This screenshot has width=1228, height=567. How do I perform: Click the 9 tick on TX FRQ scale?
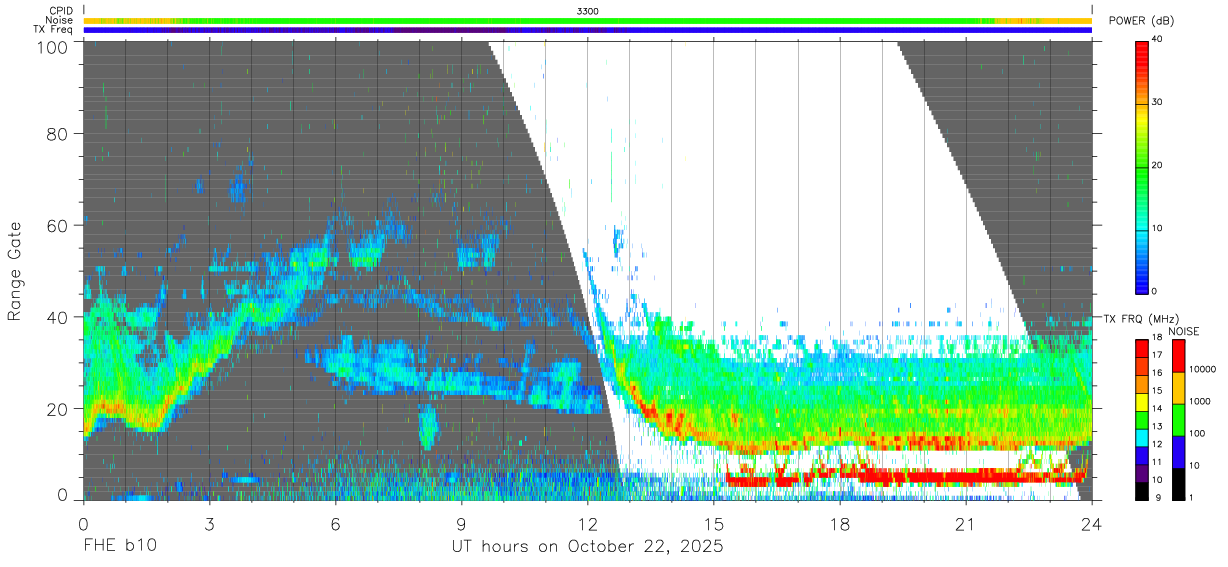coord(1156,497)
